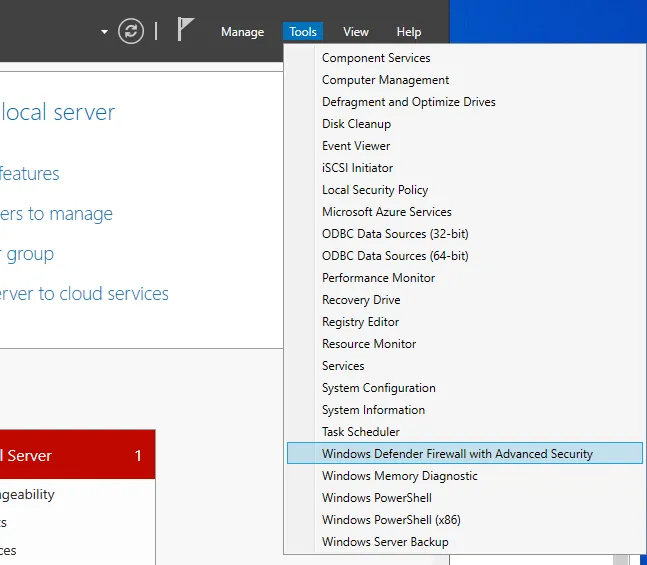Open Performance Monitor from the Tools list
This screenshot has width=647, height=565.
[378, 278]
